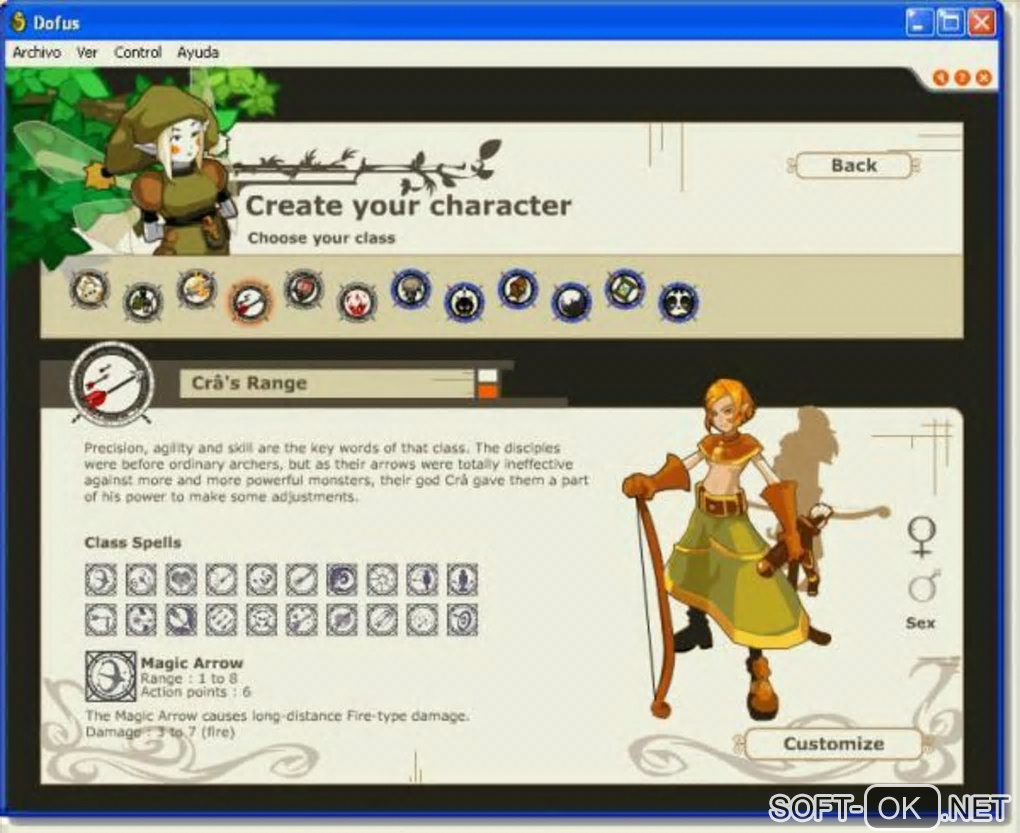Choose the skull and crossbones spell icon
This screenshot has height=833, width=1020.
pyautogui.click(x=262, y=620)
